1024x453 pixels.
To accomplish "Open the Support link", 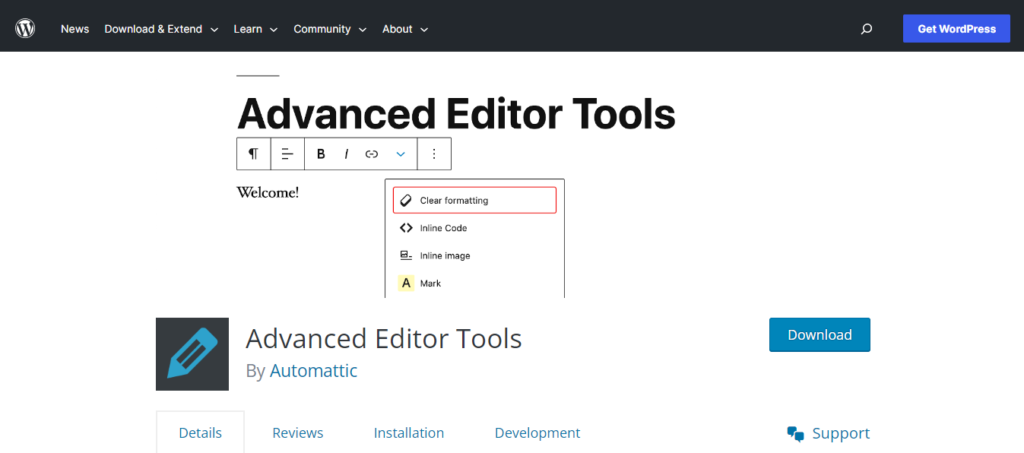I will point(829,433).
